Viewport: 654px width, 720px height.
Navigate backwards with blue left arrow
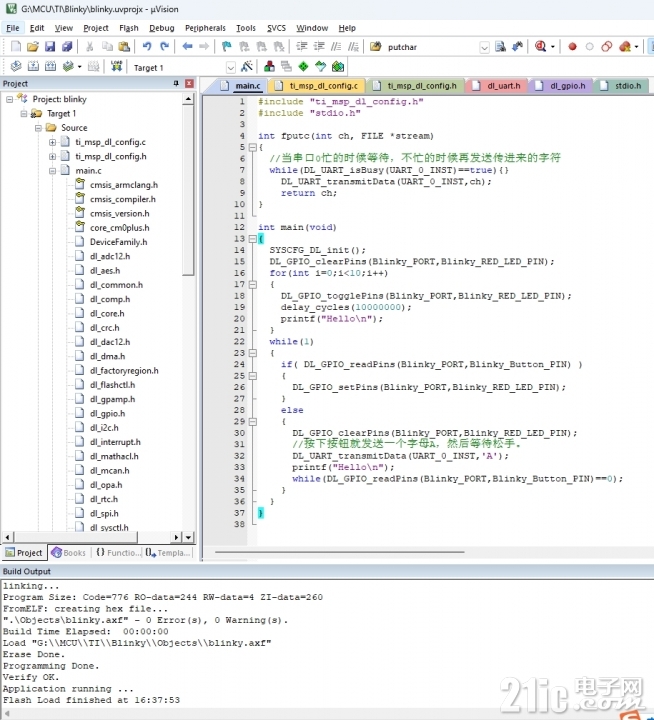pos(187,46)
